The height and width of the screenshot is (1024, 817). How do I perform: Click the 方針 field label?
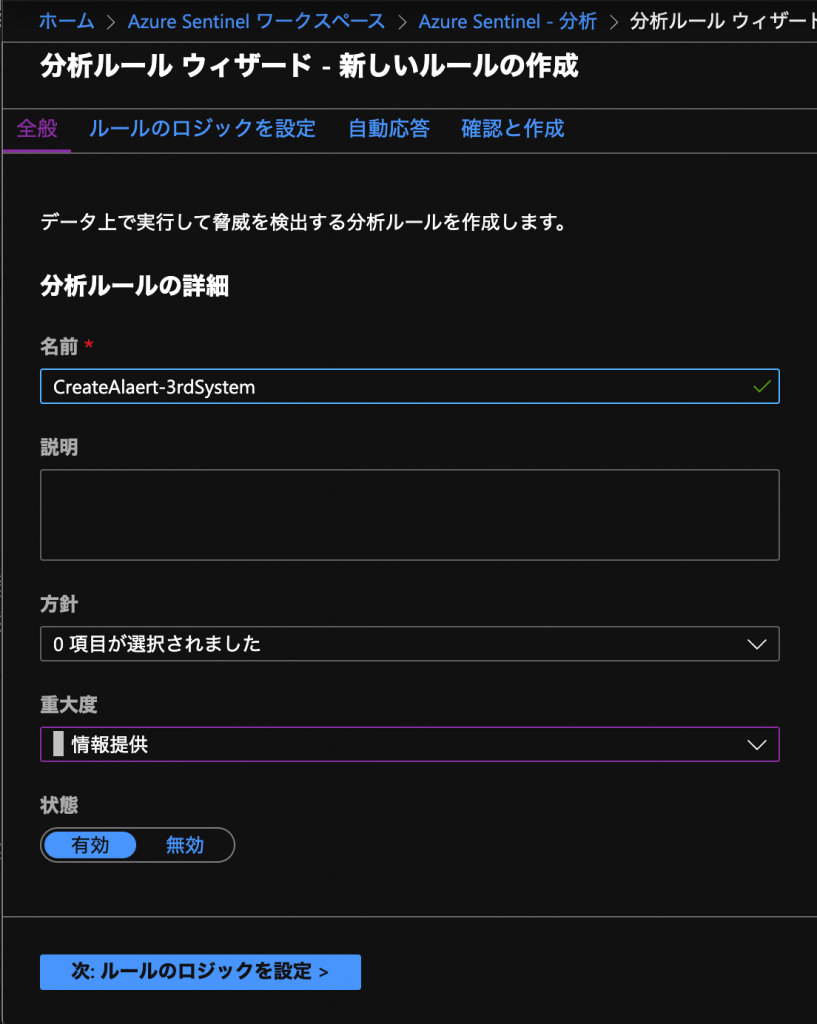tap(59, 604)
